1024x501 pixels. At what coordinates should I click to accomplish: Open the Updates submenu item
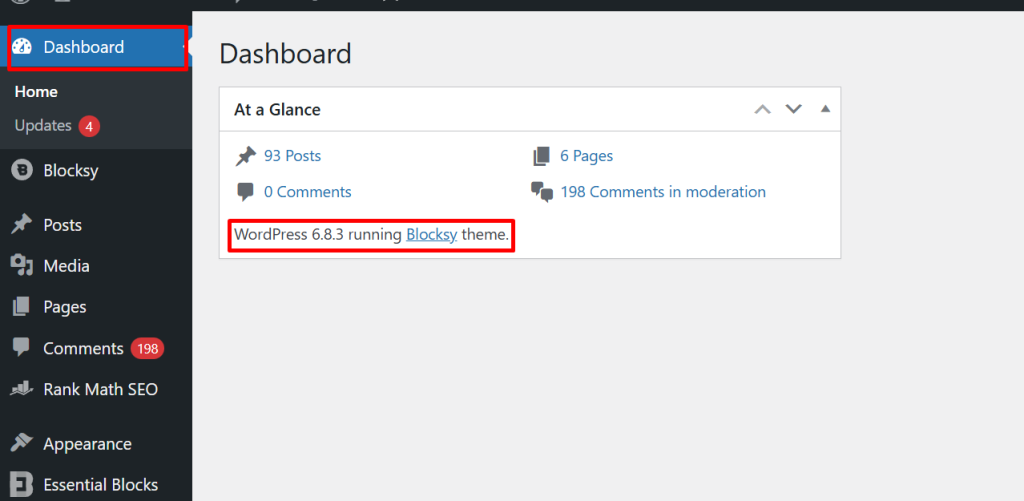[43, 126]
